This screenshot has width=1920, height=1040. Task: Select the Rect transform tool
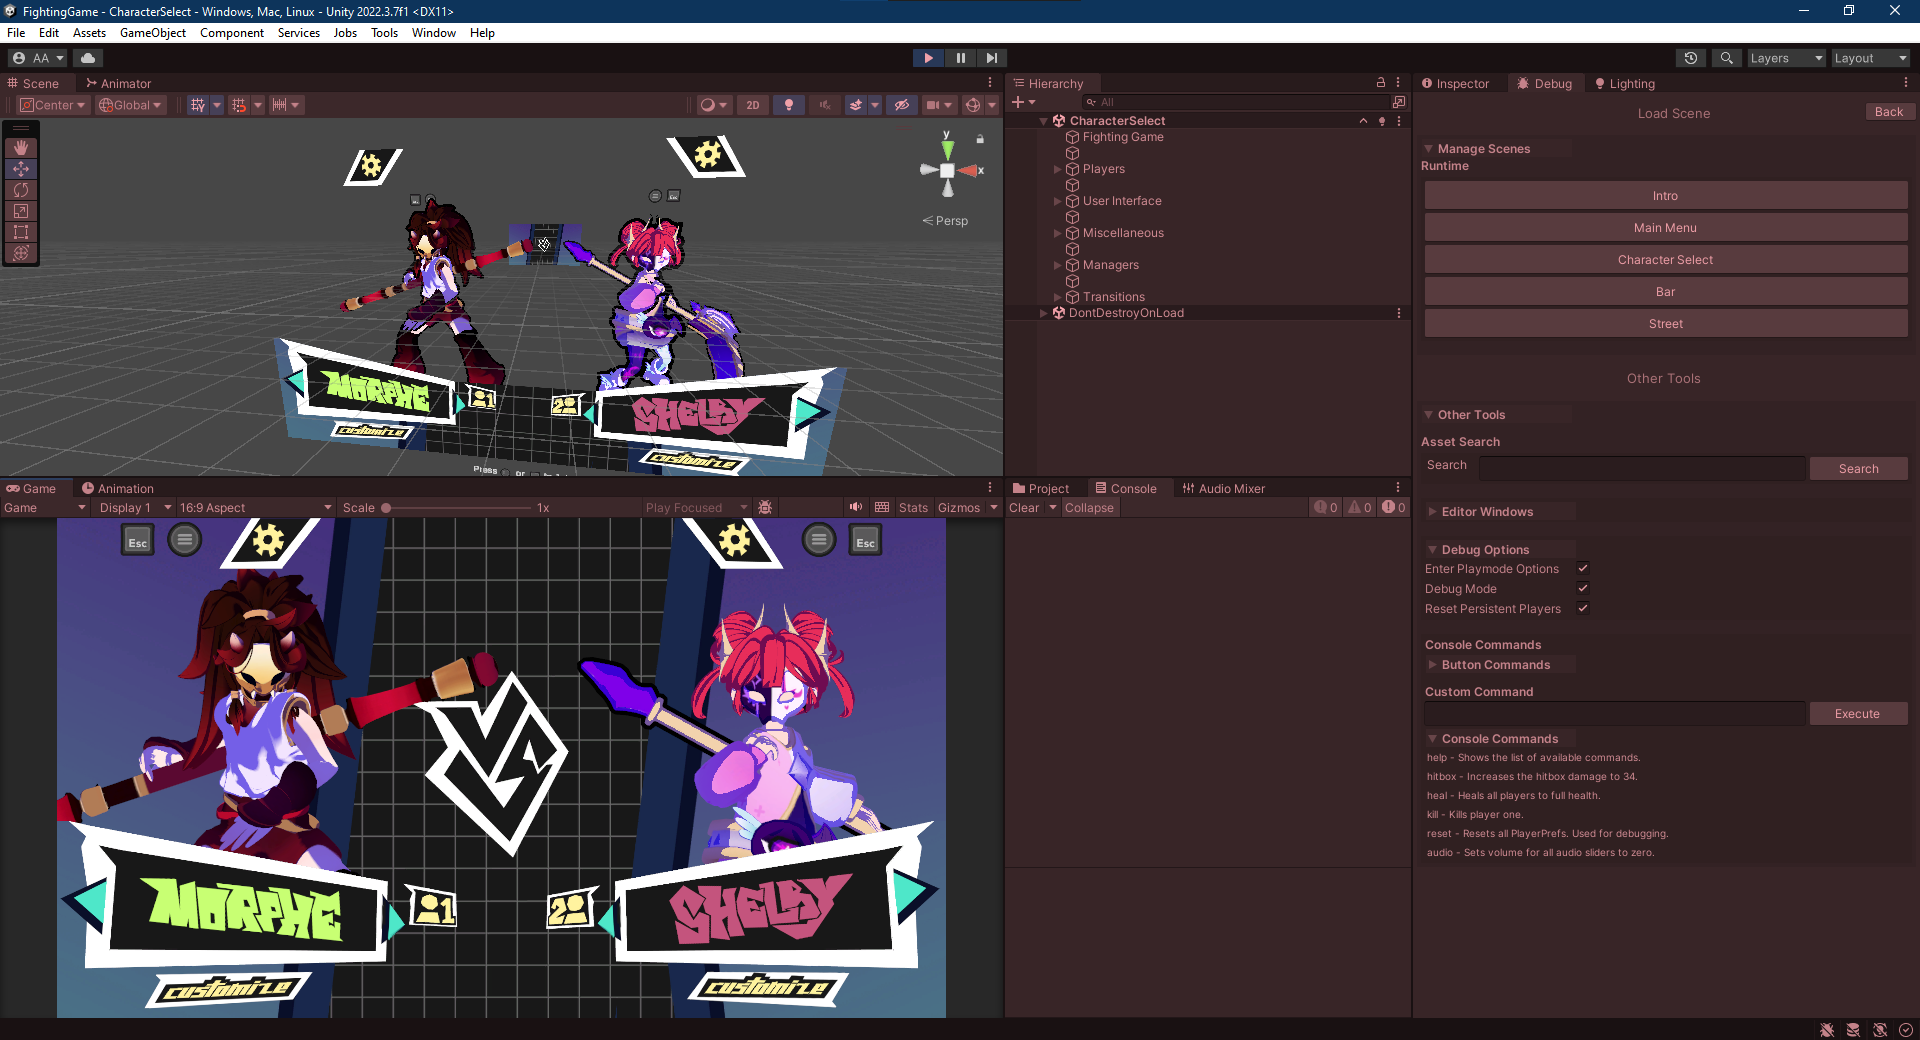21,232
